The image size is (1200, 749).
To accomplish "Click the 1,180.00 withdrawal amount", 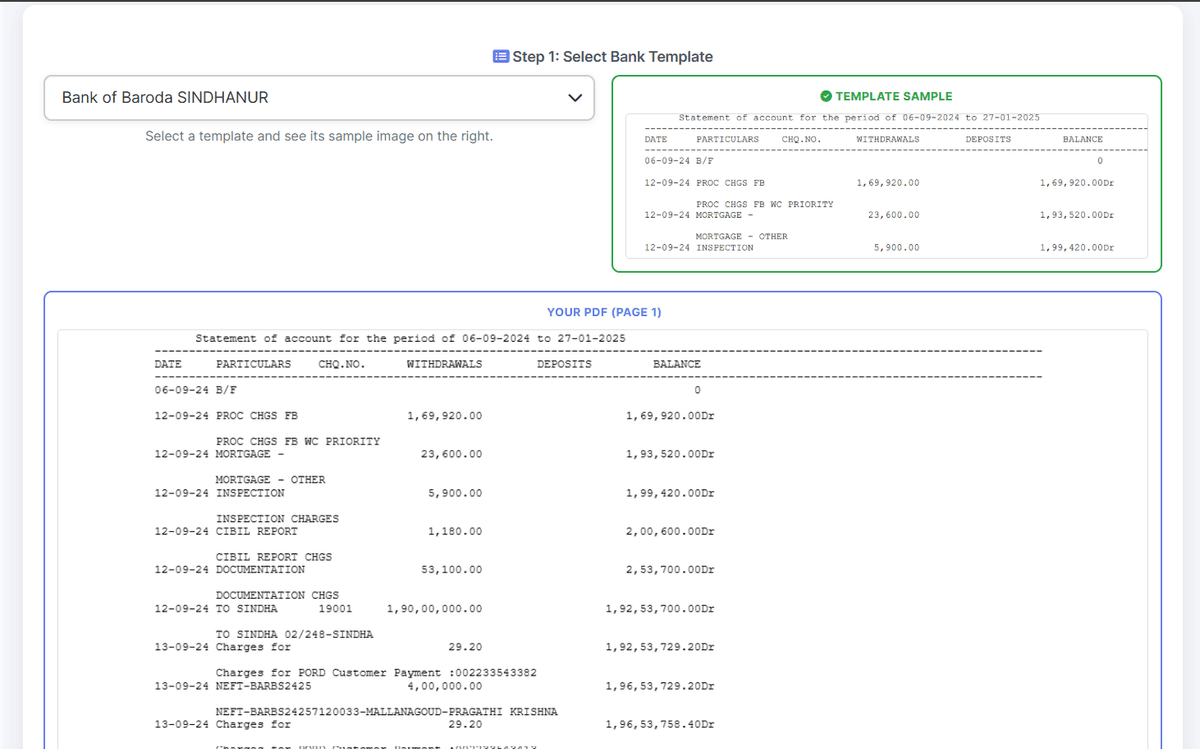I will pos(454,532).
